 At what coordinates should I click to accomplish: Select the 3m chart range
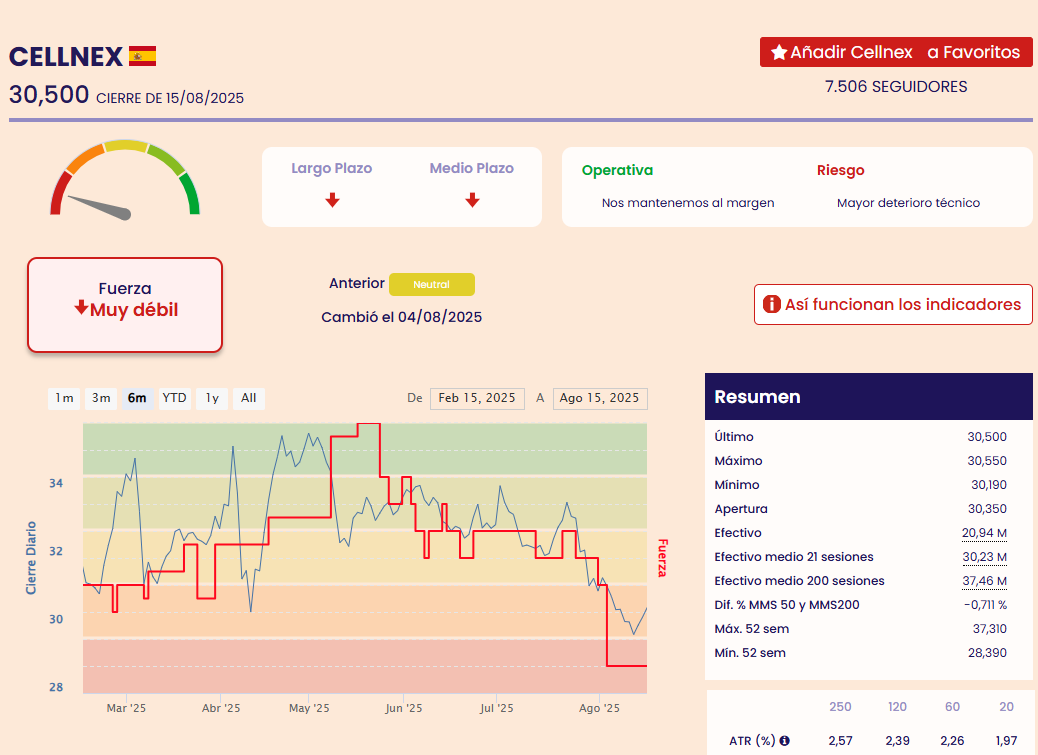click(101, 398)
